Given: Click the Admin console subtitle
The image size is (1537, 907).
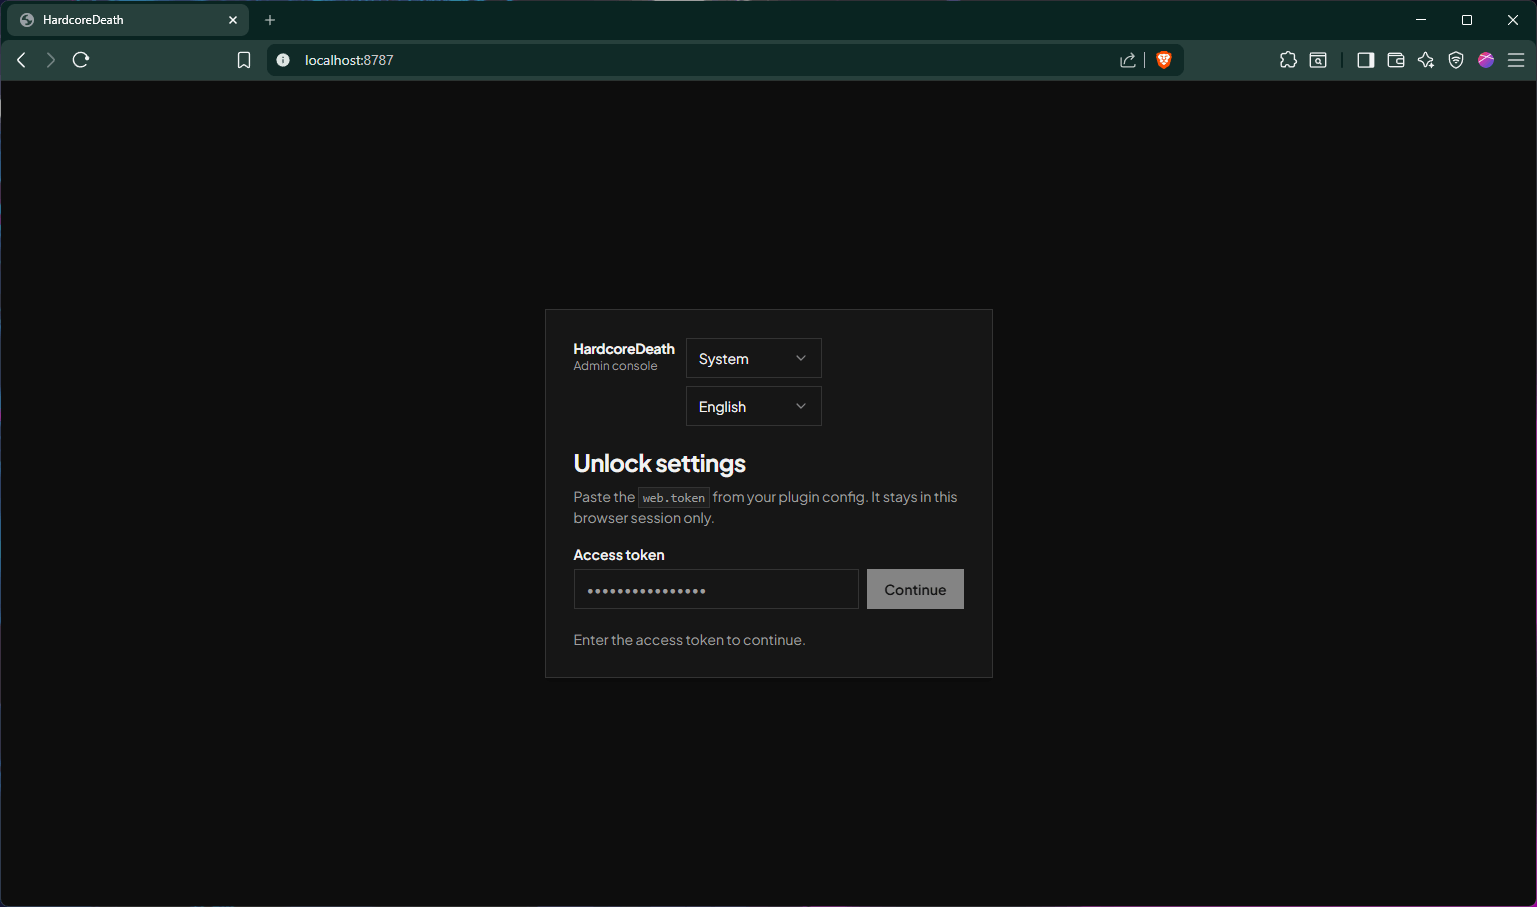Looking at the screenshot, I should [615, 366].
